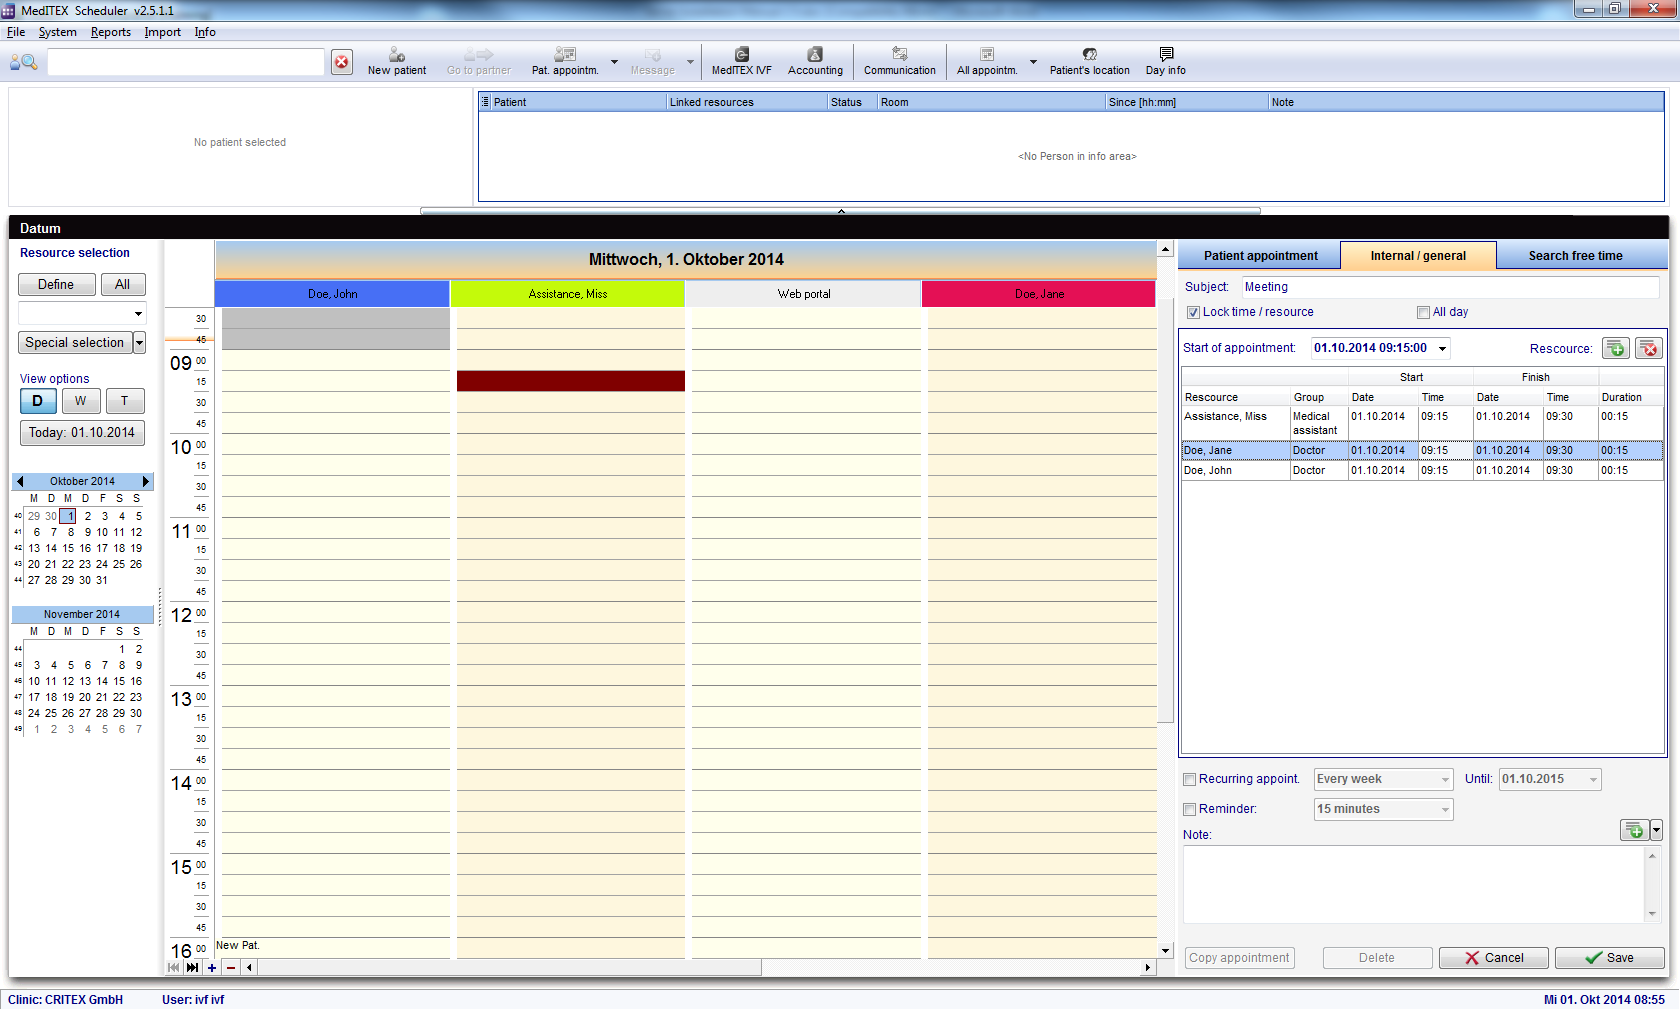Enable the Recurring appoint. checkbox
The height and width of the screenshot is (1010, 1680).
tap(1189, 779)
